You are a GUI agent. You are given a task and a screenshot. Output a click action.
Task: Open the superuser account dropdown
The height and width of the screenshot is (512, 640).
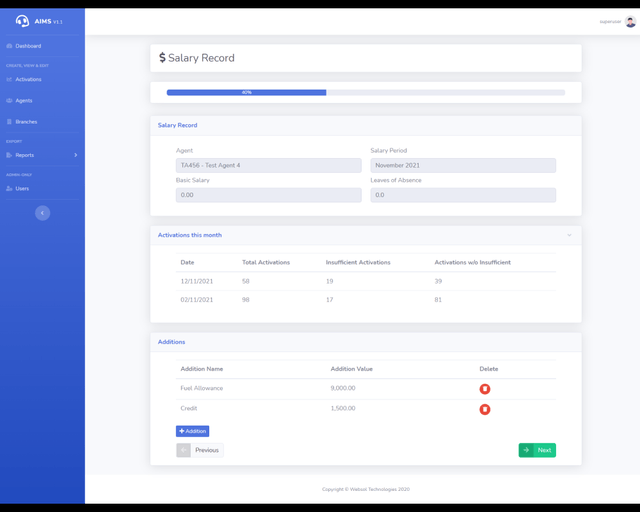coord(610,21)
